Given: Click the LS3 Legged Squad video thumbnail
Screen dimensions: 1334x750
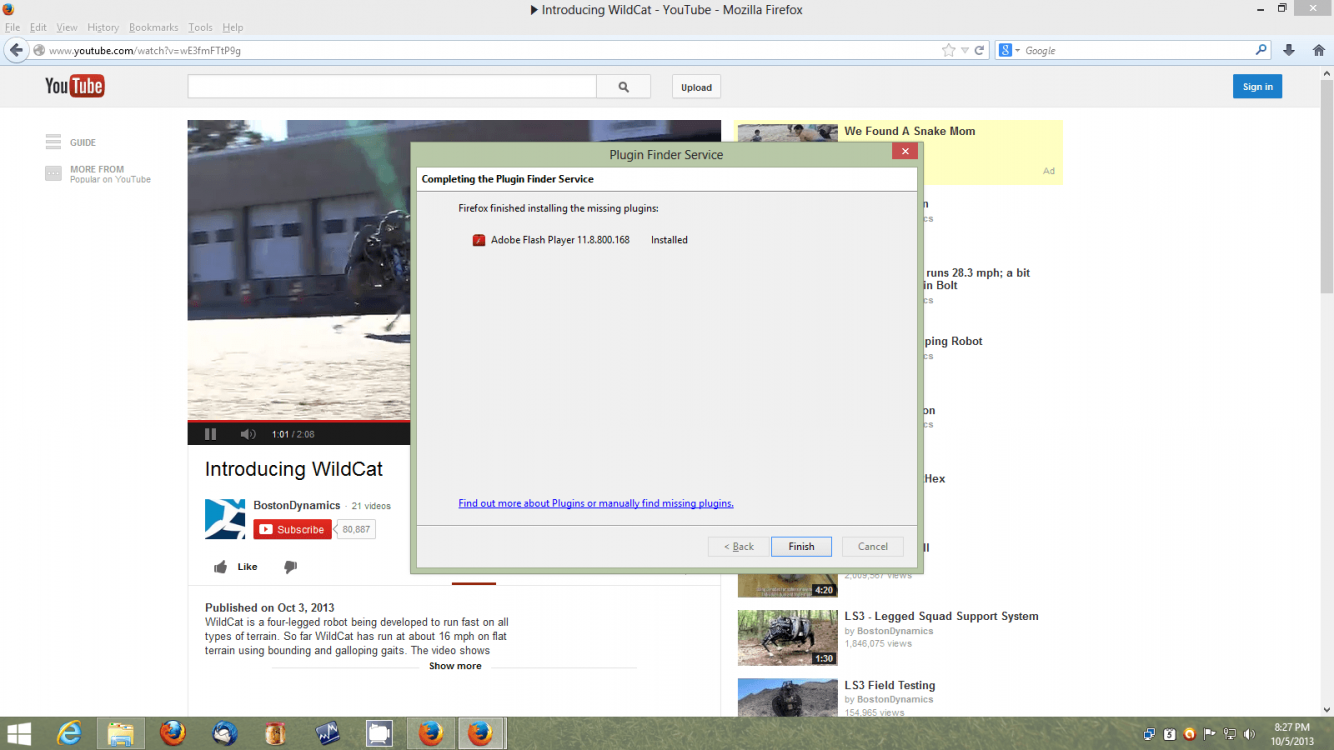Looking at the screenshot, I should click(x=787, y=637).
